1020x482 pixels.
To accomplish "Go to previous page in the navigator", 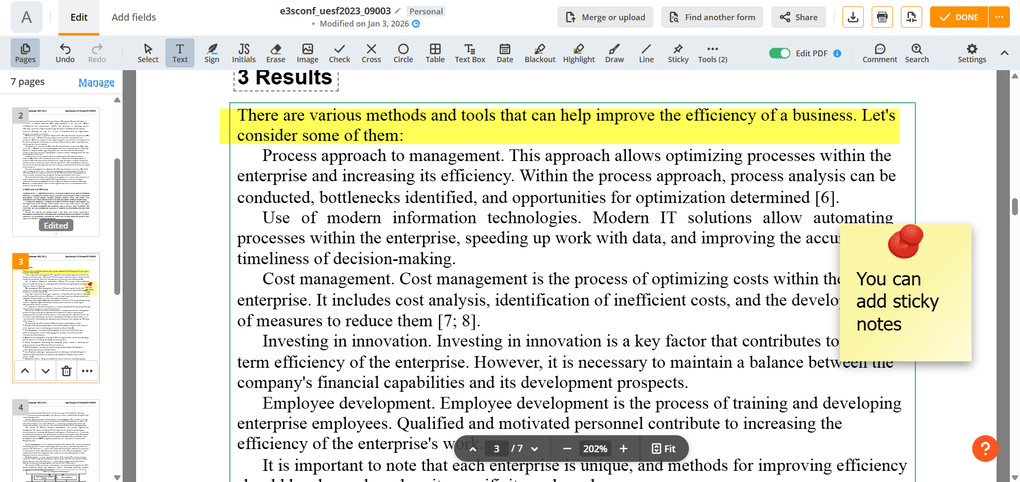I will tap(472, 449).
